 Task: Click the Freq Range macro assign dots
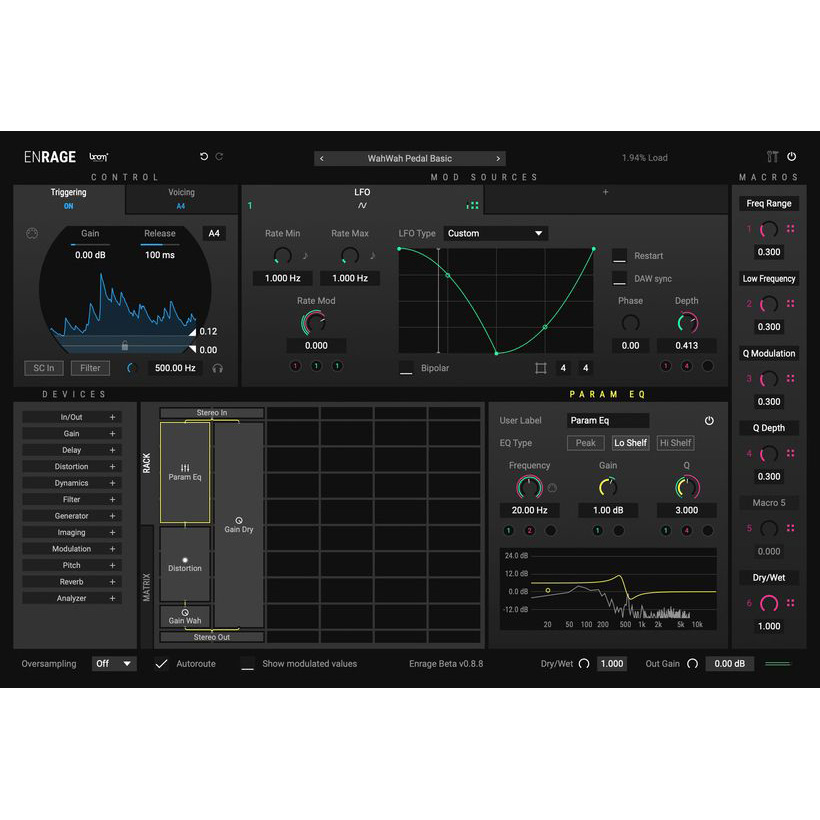(791, 229)
